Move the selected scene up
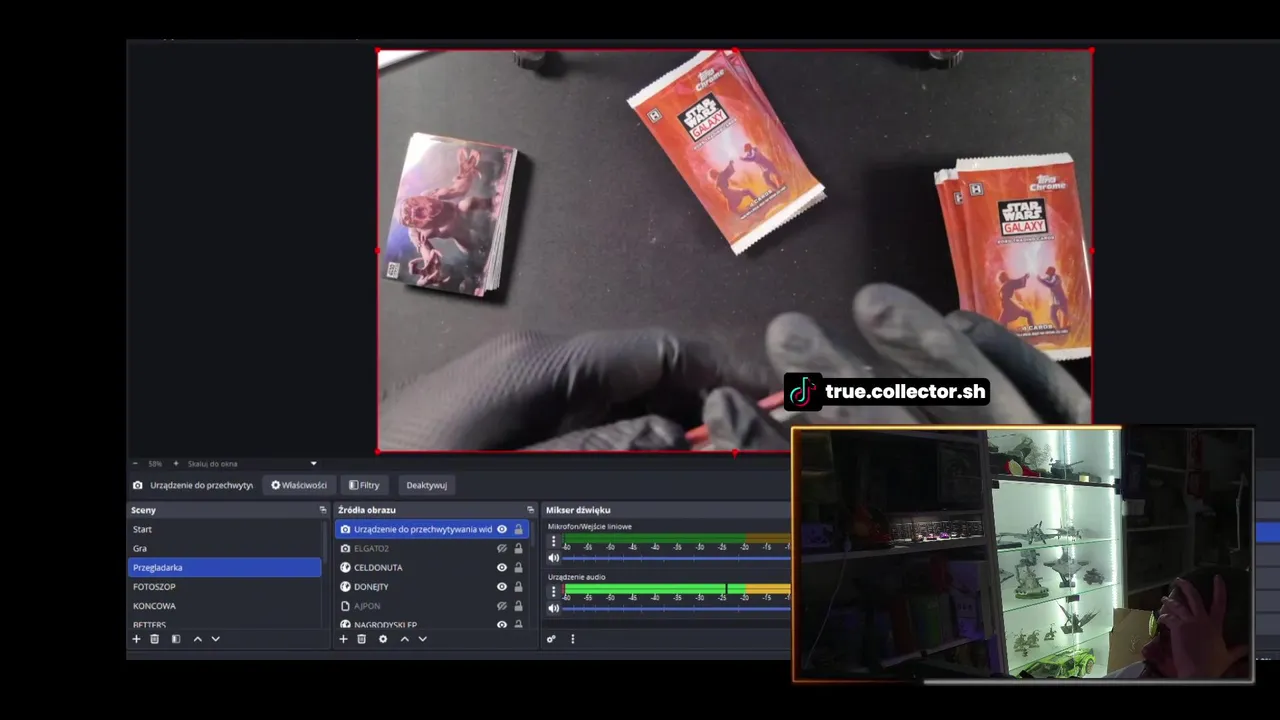The height and width of the screenshot is (720, 1280). click(198, 639)
